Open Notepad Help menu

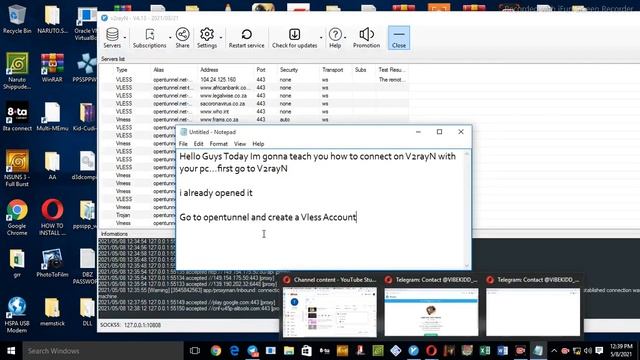pos(258,144)
